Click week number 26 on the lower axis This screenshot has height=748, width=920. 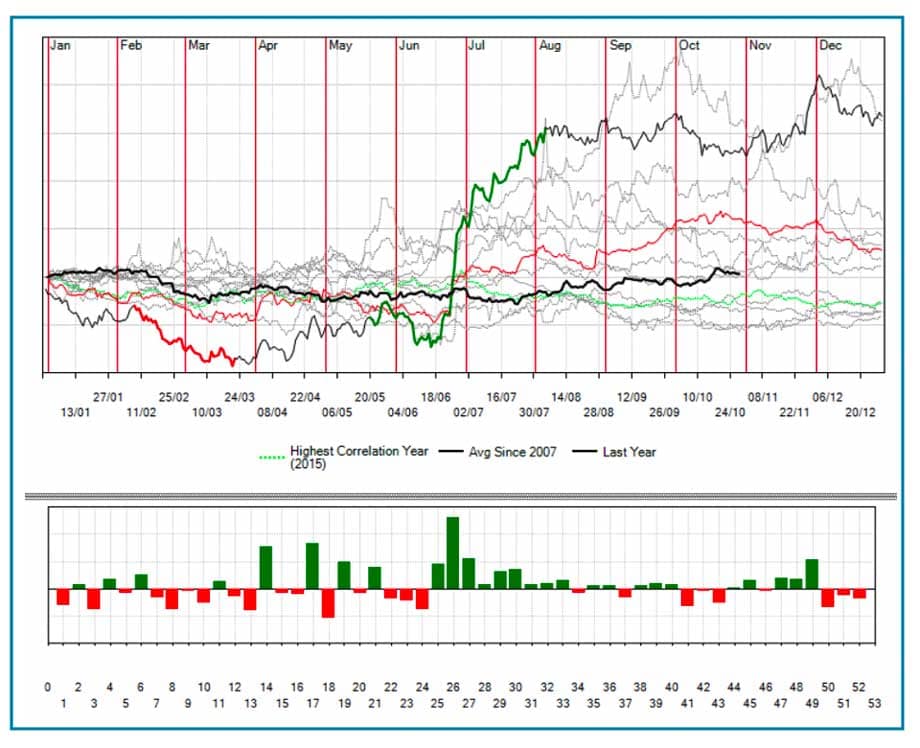[x=453, y=687]
